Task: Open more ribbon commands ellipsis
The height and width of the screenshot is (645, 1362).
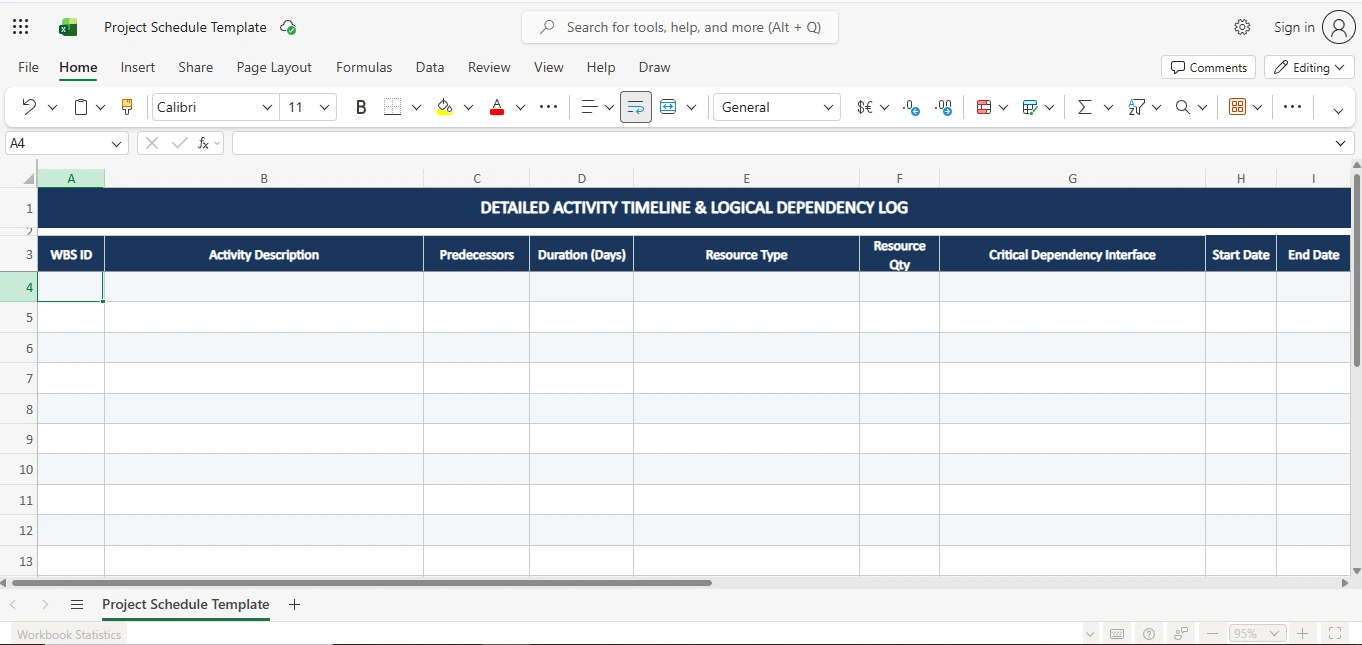Action: (1292, 107)
